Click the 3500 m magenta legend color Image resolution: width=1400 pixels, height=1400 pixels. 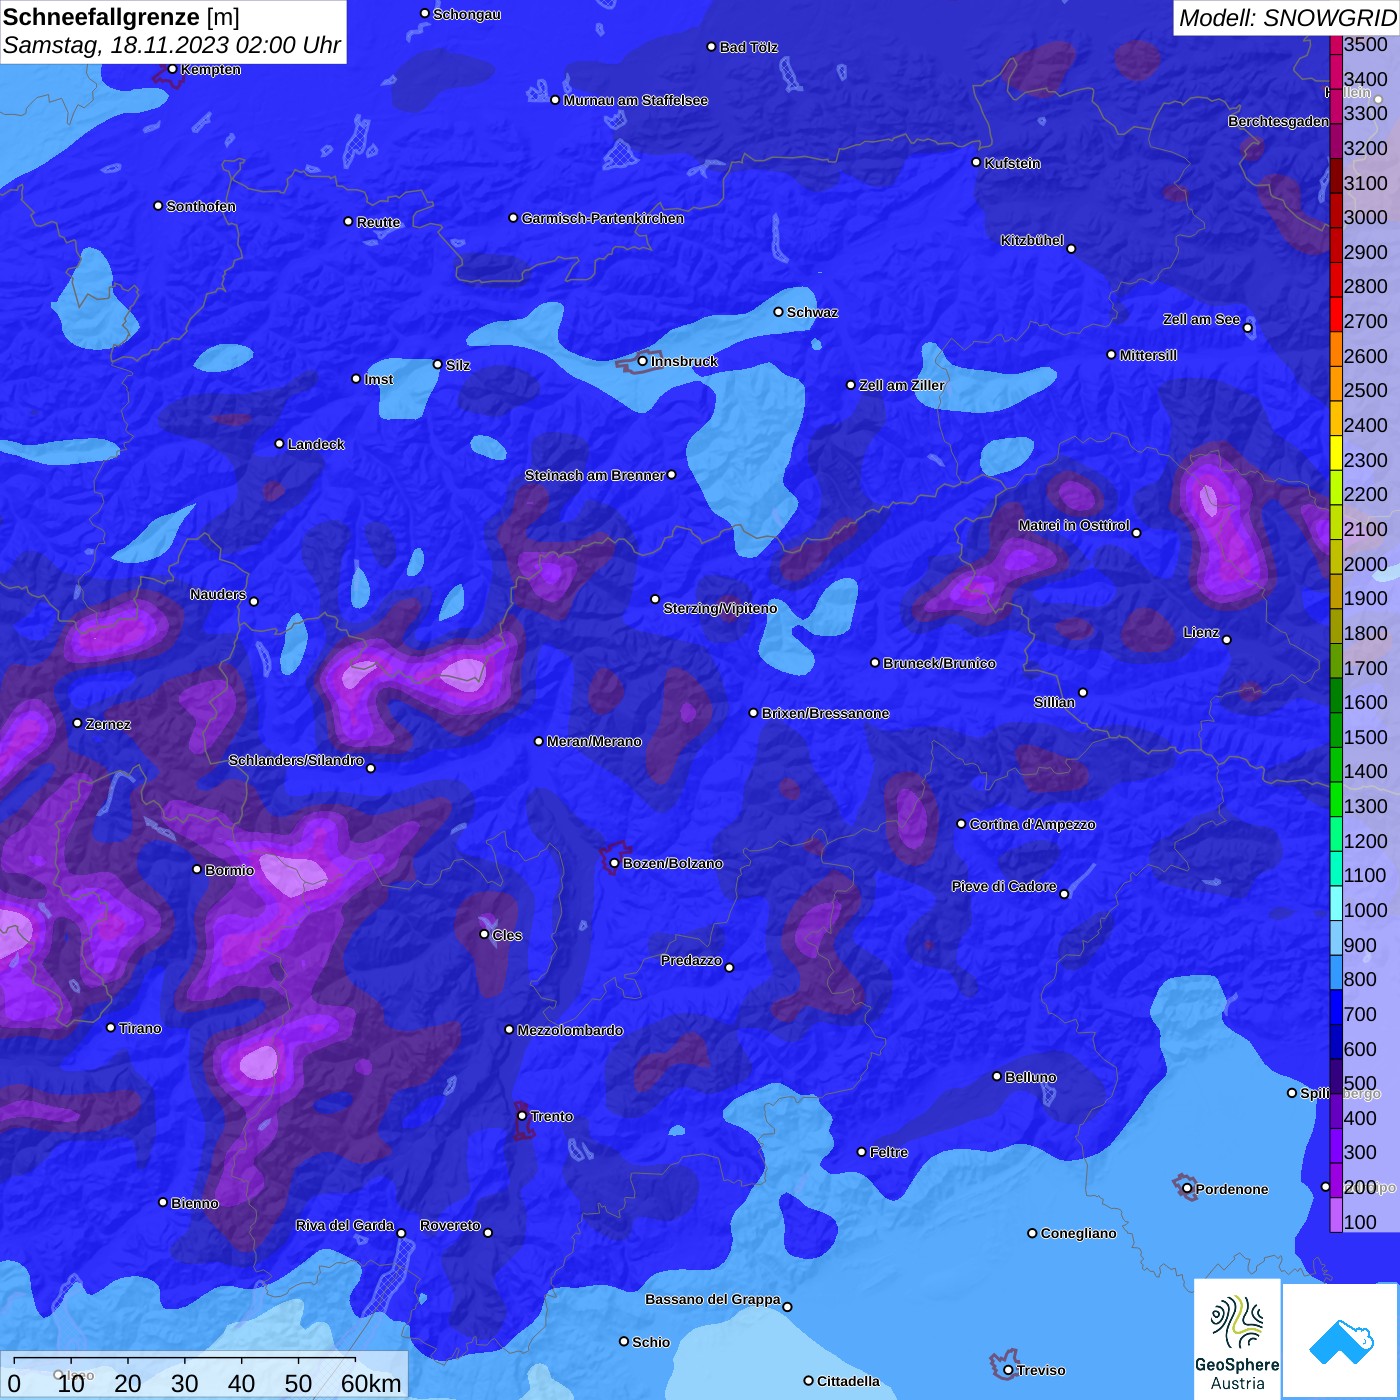(x=1336, y=44)
